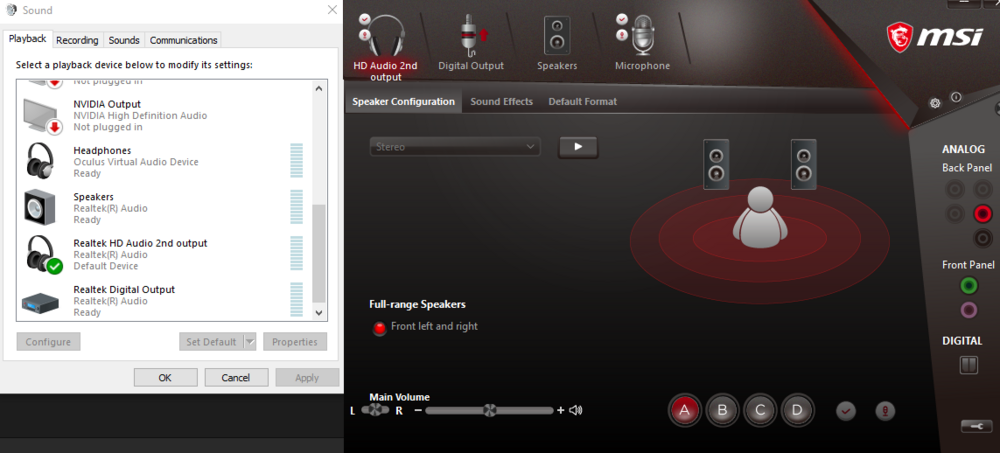Click communication mic badge on HD Audio 2nd output

click(x=364, y=35)
